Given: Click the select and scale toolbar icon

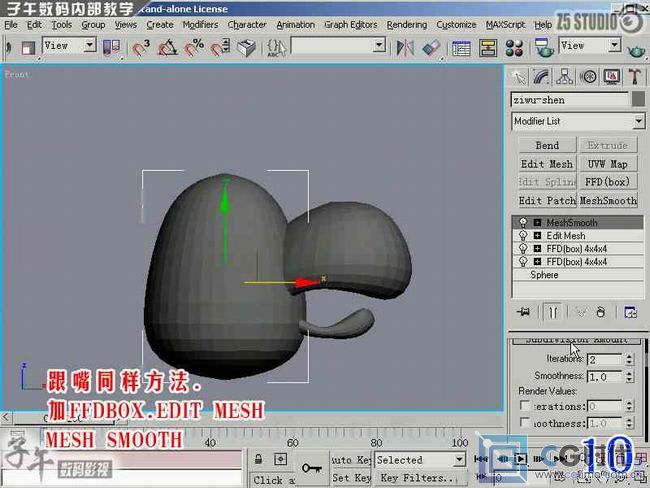Looking at the screenshot, I should 28,47.
